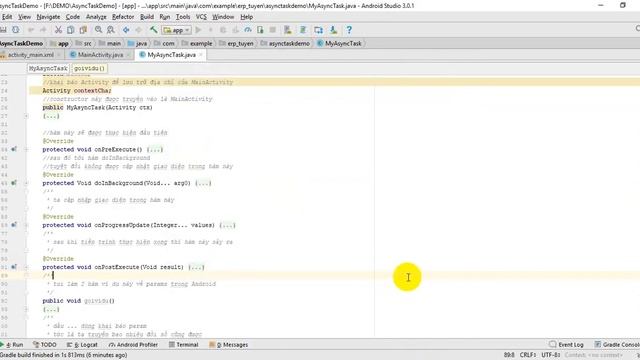This screenshot has width=640, height=360.
Task: Click the Copy toolbar icon
Action: pyautogui.click(x=71, y=30)
